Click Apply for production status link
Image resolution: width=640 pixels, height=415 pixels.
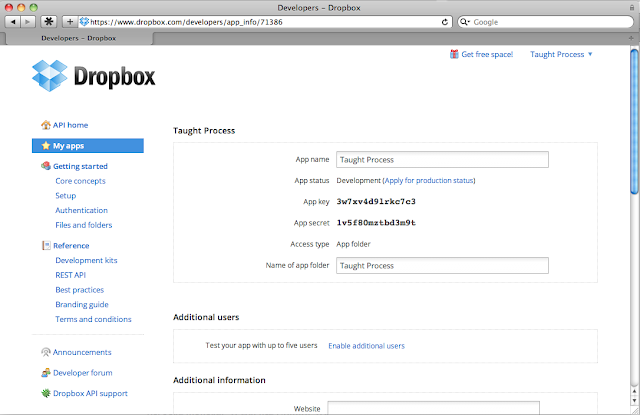point(429,180)
